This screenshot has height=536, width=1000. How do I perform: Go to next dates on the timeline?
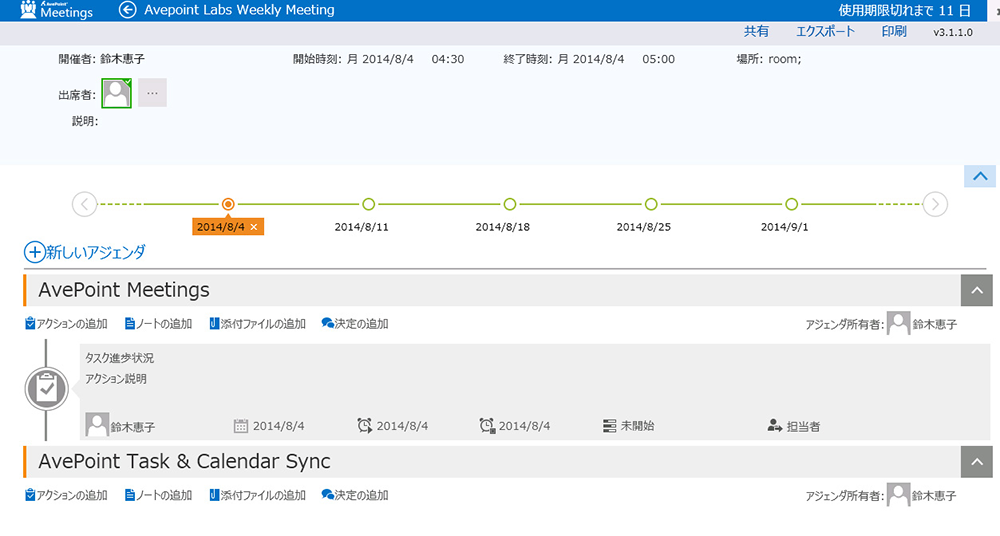pyautogui.click(x=935, y=204)
